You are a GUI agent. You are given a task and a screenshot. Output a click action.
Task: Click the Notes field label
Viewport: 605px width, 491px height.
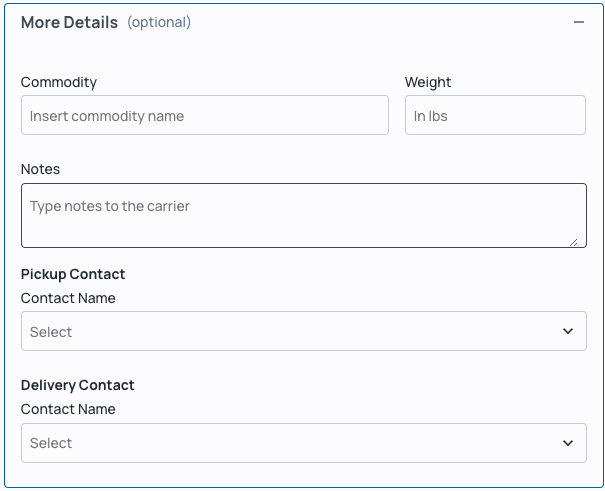40,169
